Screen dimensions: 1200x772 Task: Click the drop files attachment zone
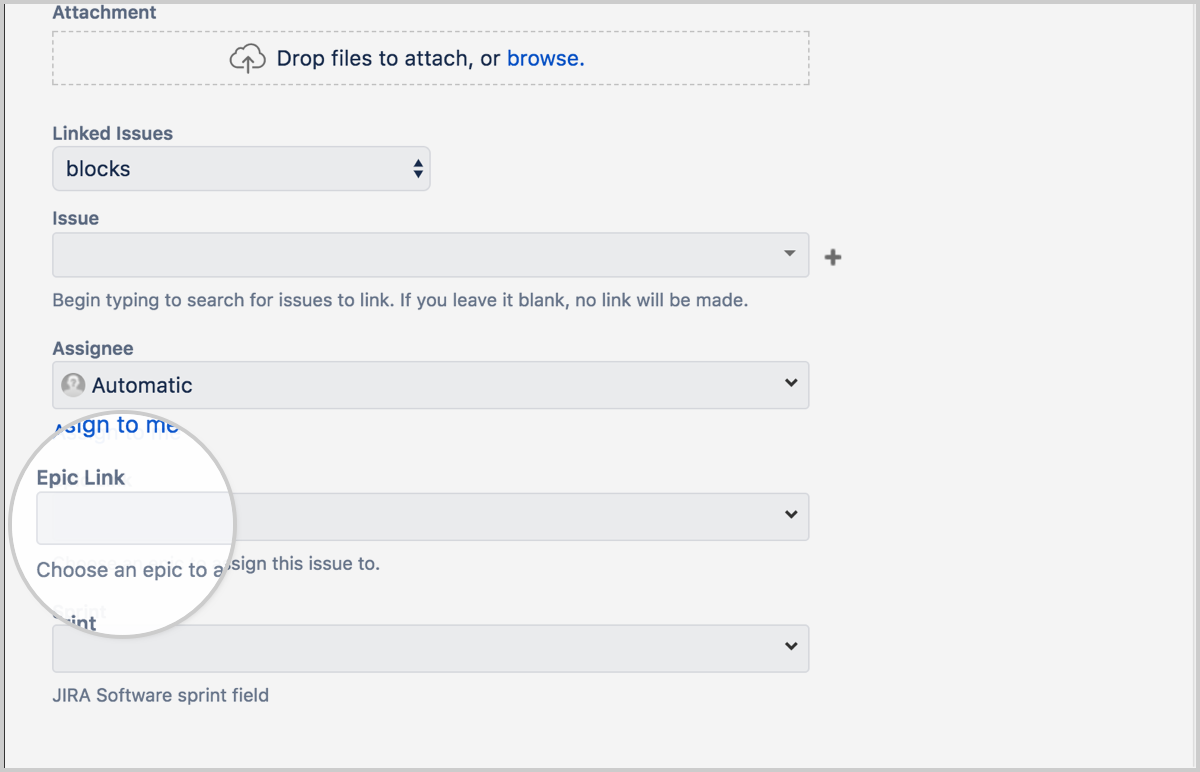(430, 58)
